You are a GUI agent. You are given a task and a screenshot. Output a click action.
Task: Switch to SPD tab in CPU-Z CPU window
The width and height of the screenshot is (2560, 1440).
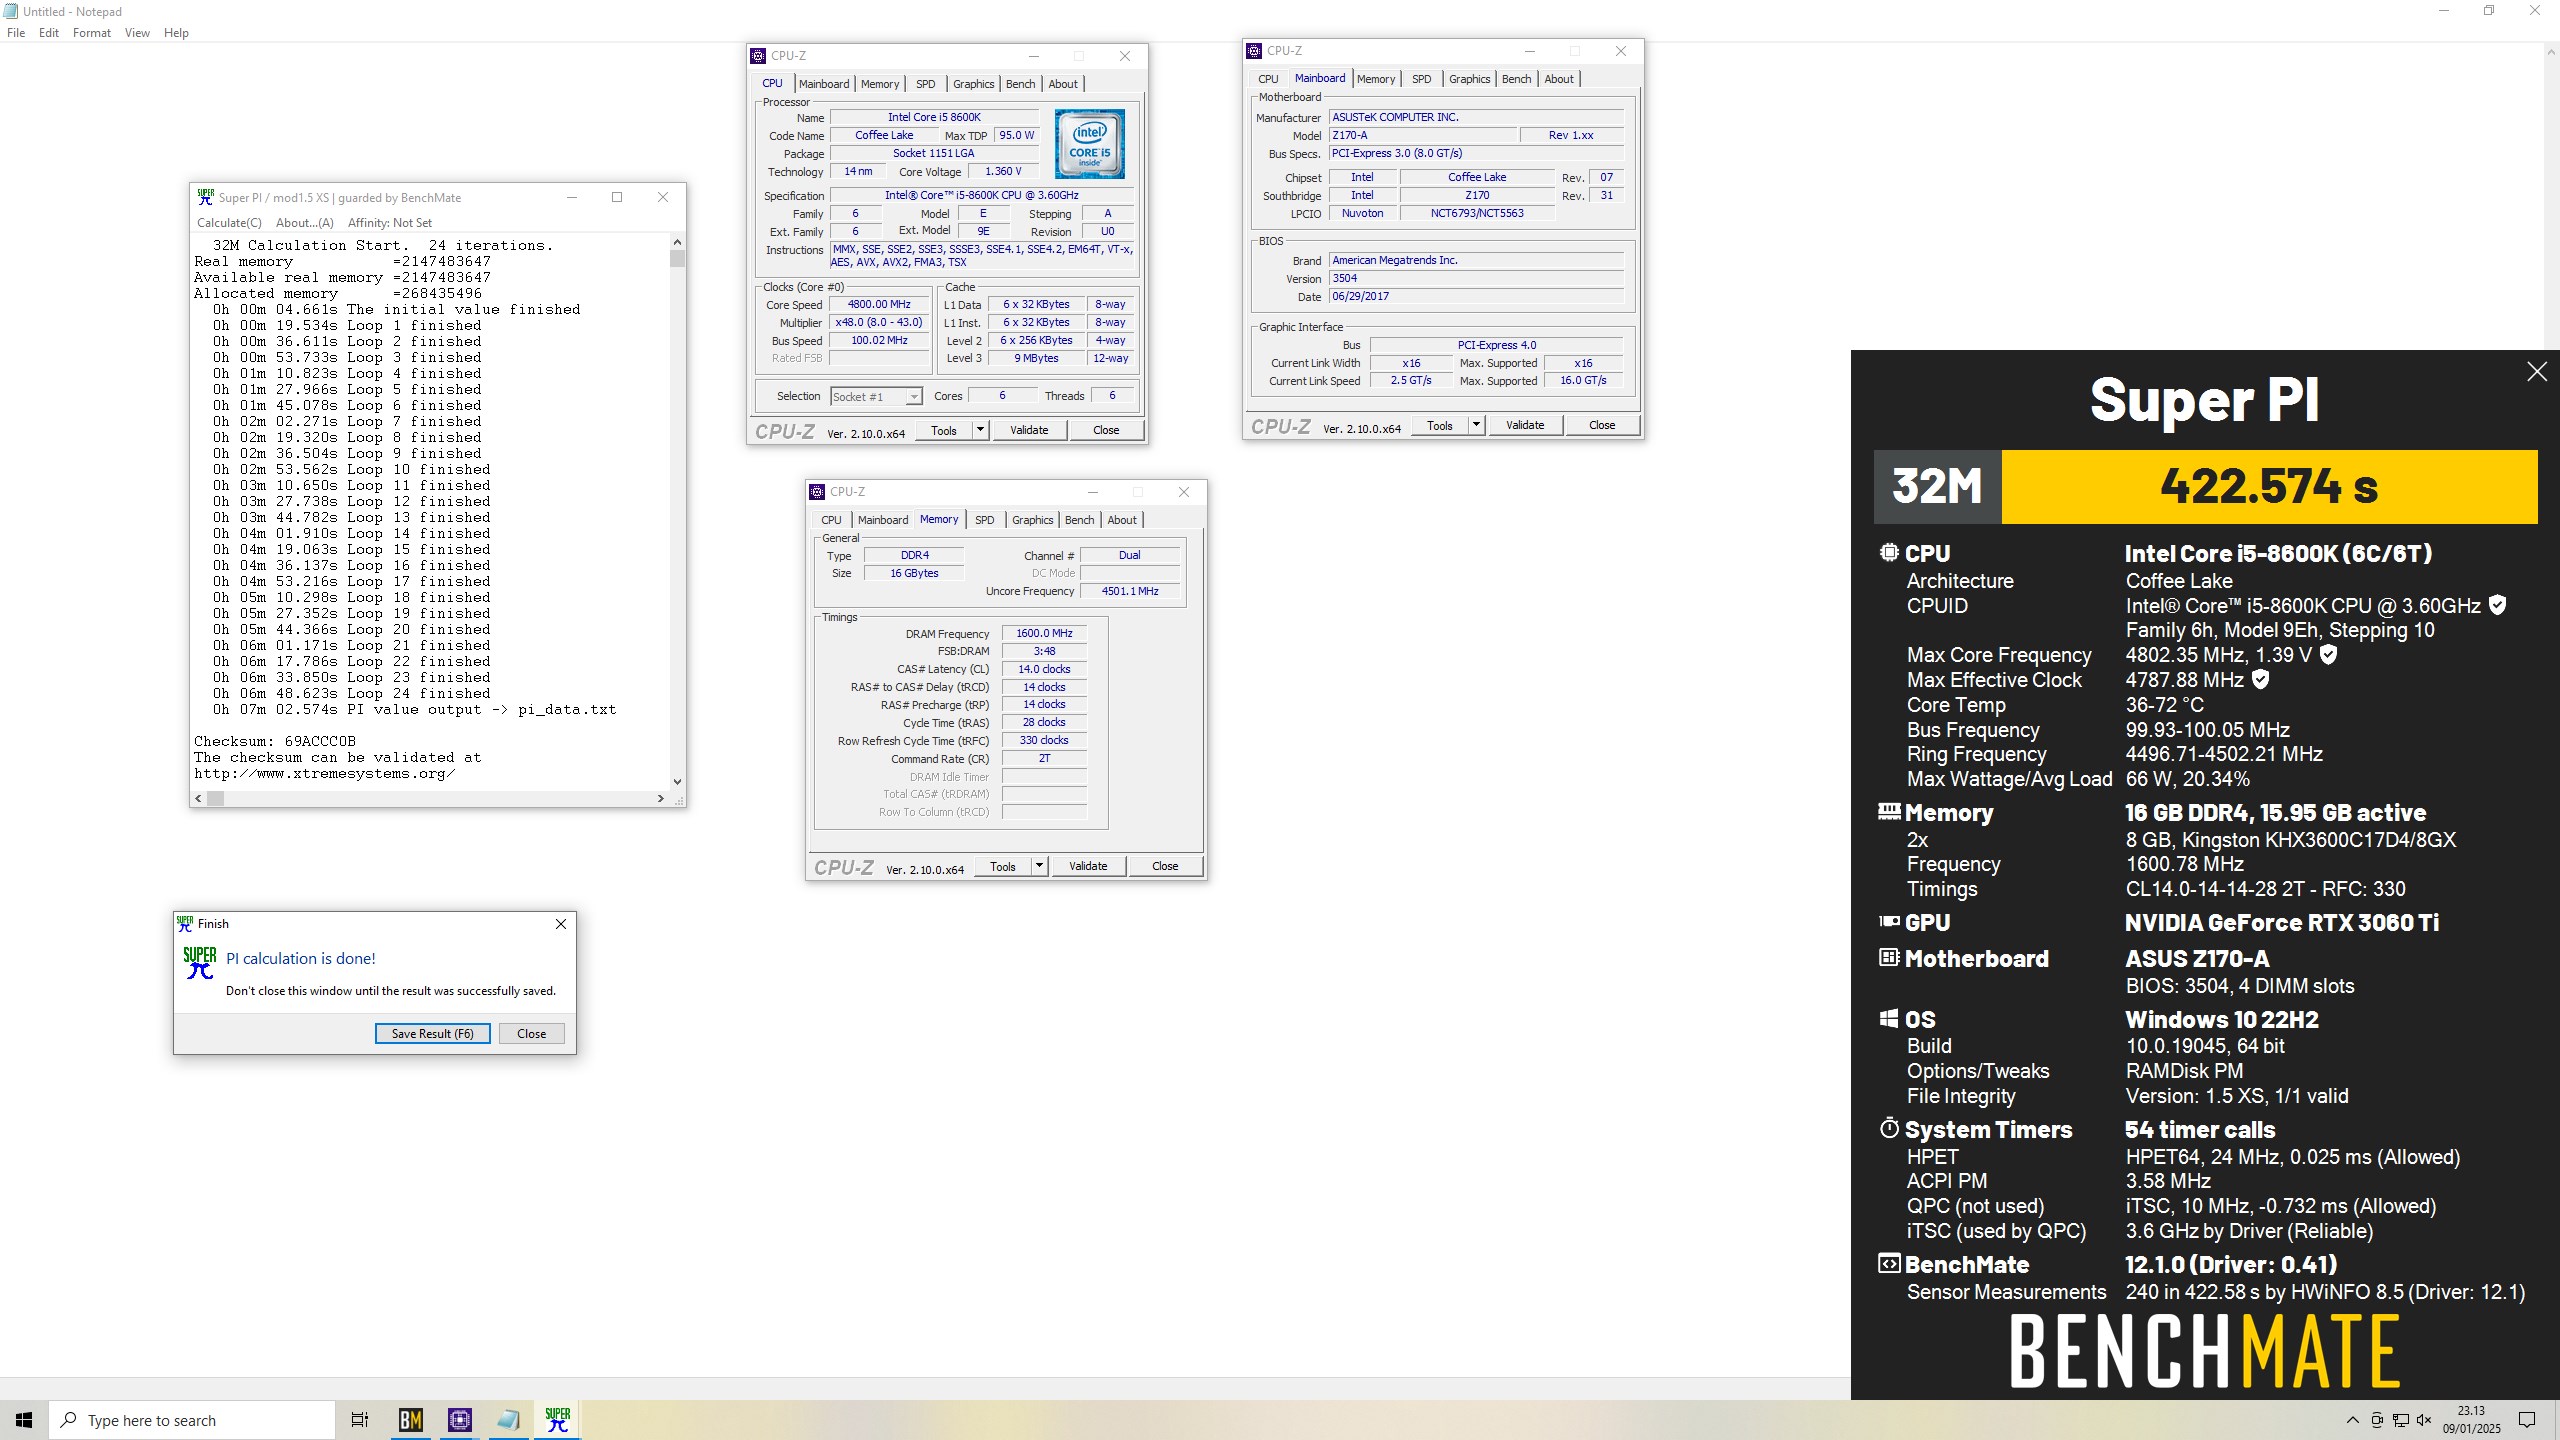(x=926, y=84)
